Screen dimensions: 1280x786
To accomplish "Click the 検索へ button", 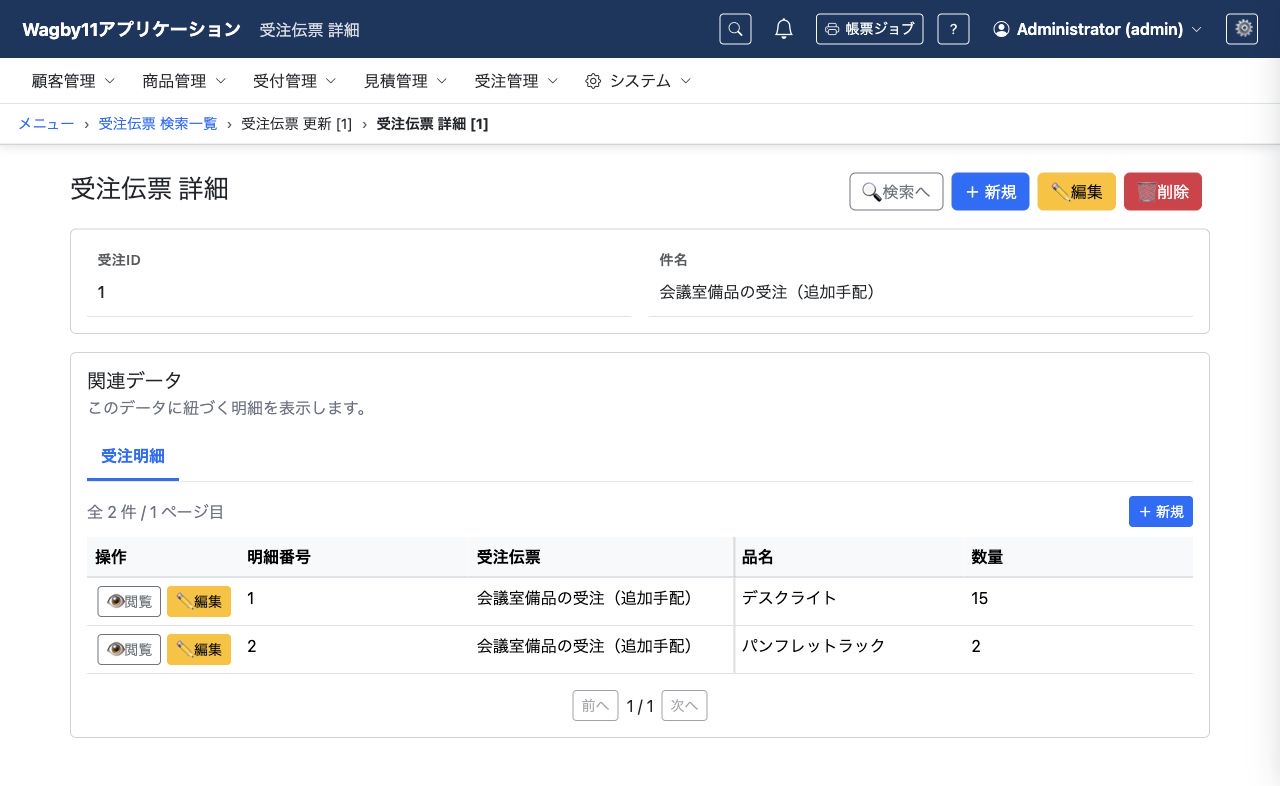I will [x=896, y=192].
